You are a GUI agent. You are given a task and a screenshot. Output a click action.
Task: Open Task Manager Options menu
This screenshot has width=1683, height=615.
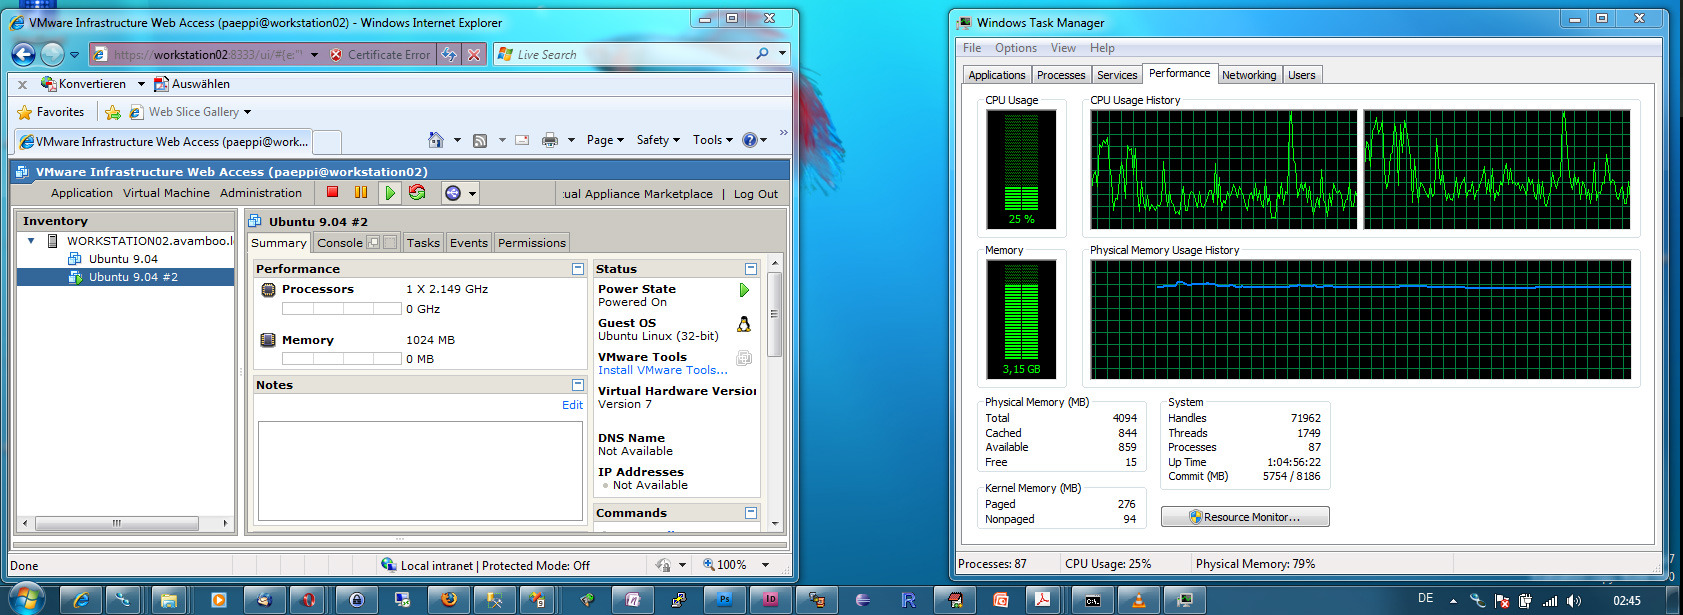click(x=1016, y=48)
